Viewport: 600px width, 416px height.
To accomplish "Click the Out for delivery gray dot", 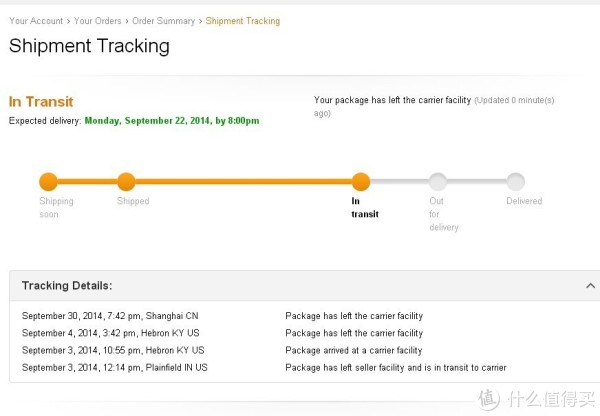I will pos(438,181).
